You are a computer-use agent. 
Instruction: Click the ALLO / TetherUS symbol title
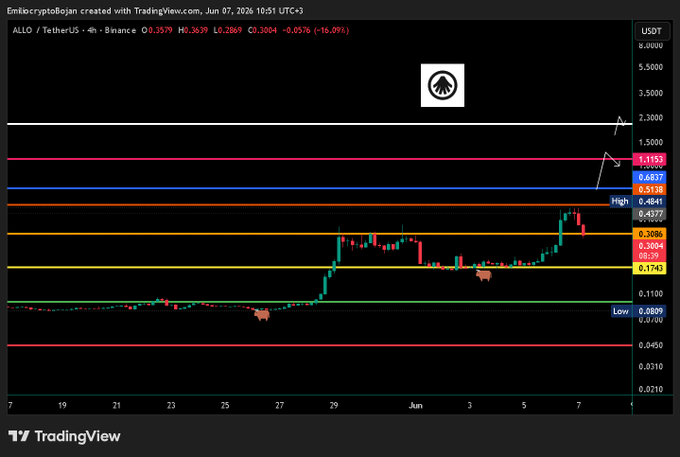click(x=46, y=30)
